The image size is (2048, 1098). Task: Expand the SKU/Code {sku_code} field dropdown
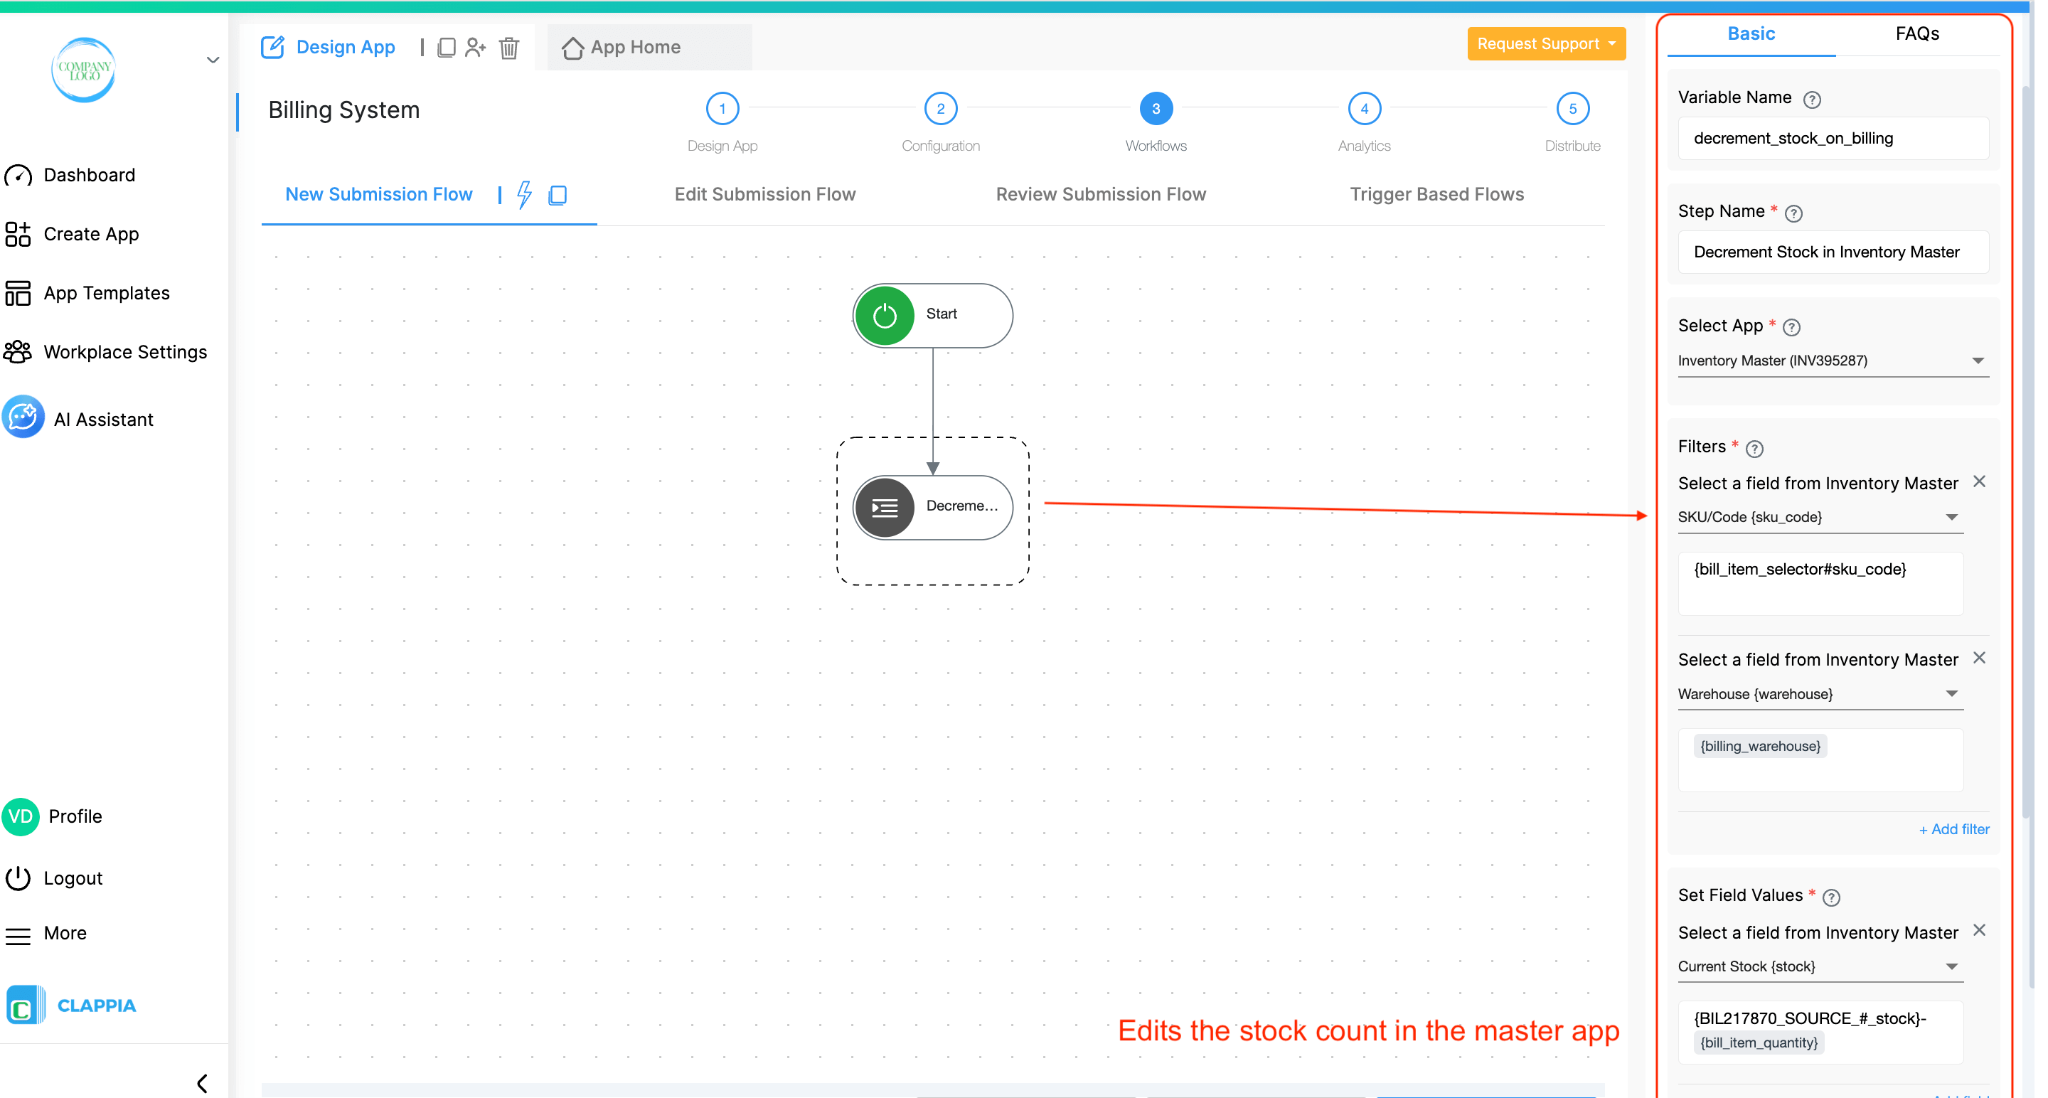pyautogui.click(x=1951, y=517)
